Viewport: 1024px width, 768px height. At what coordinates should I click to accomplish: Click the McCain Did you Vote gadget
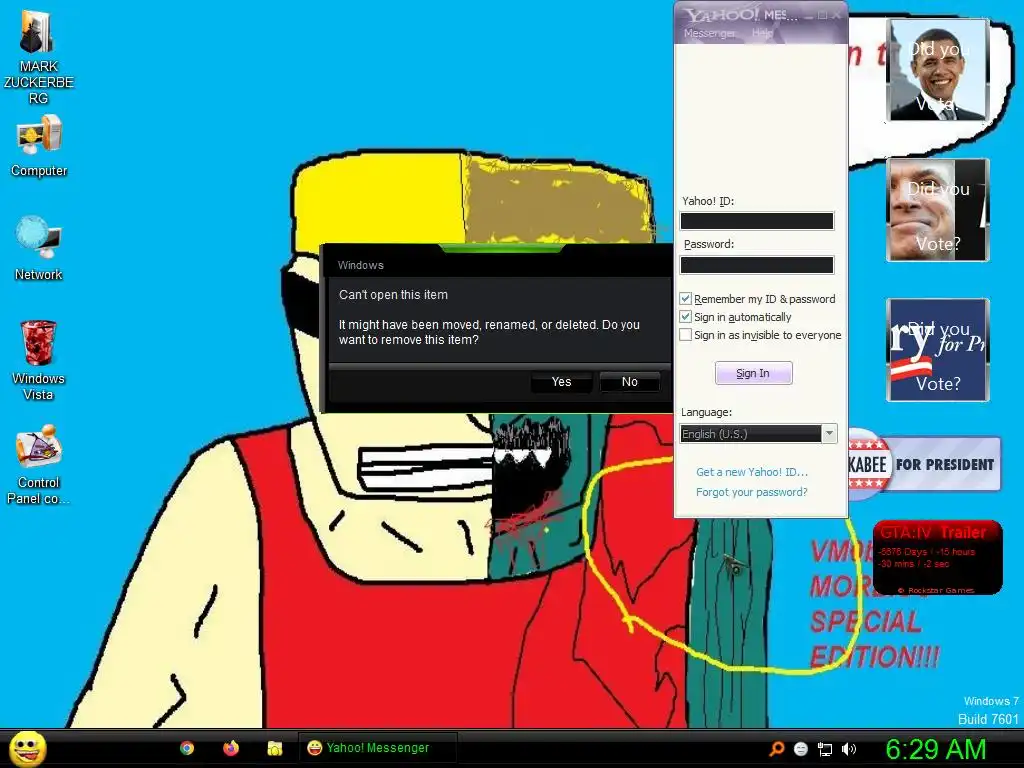pos(938,210)
